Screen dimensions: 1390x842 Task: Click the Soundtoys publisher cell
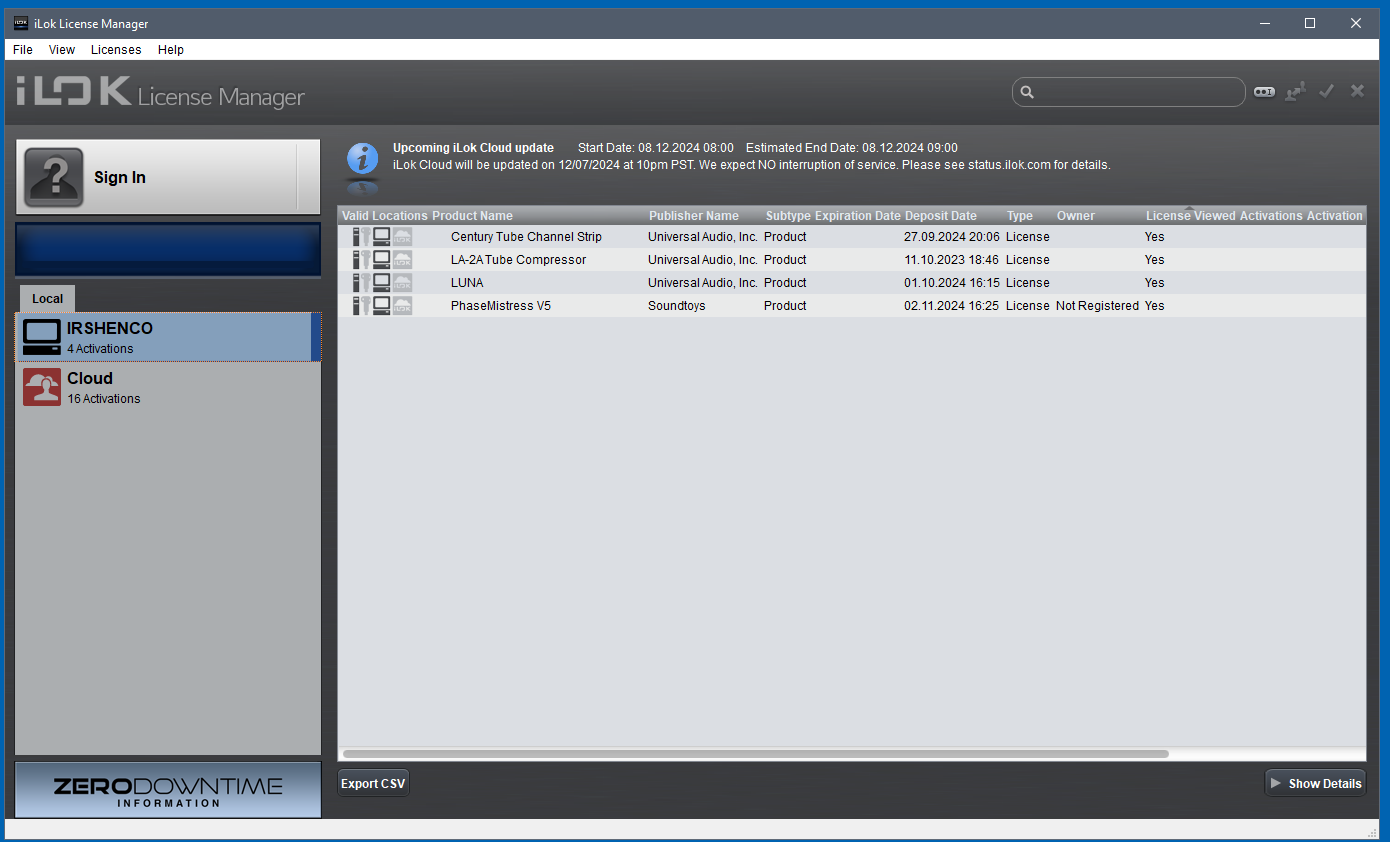[x=677, y=306]
